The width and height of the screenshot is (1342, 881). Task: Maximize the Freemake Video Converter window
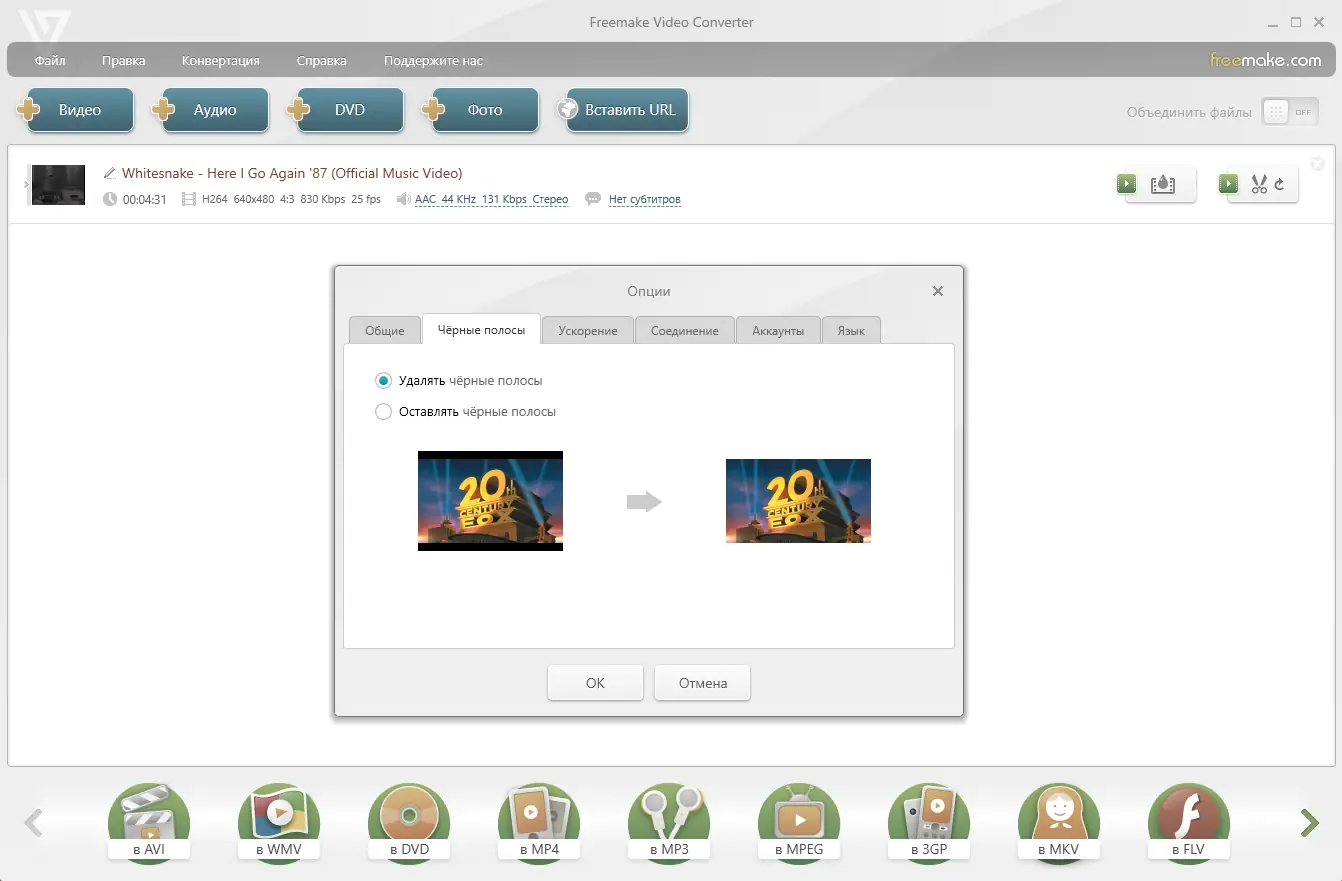pyautogui.click(x=1296, y=22)
